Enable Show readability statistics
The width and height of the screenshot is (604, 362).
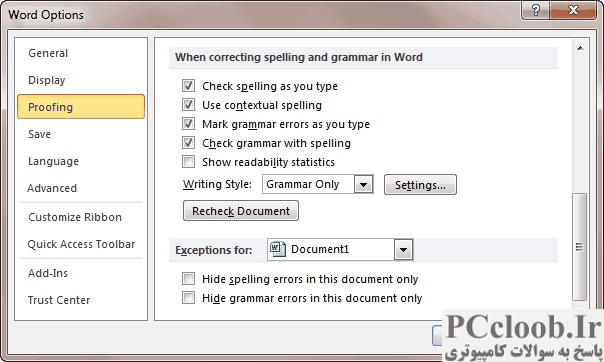pyautogui.click(x=188, y=161)
